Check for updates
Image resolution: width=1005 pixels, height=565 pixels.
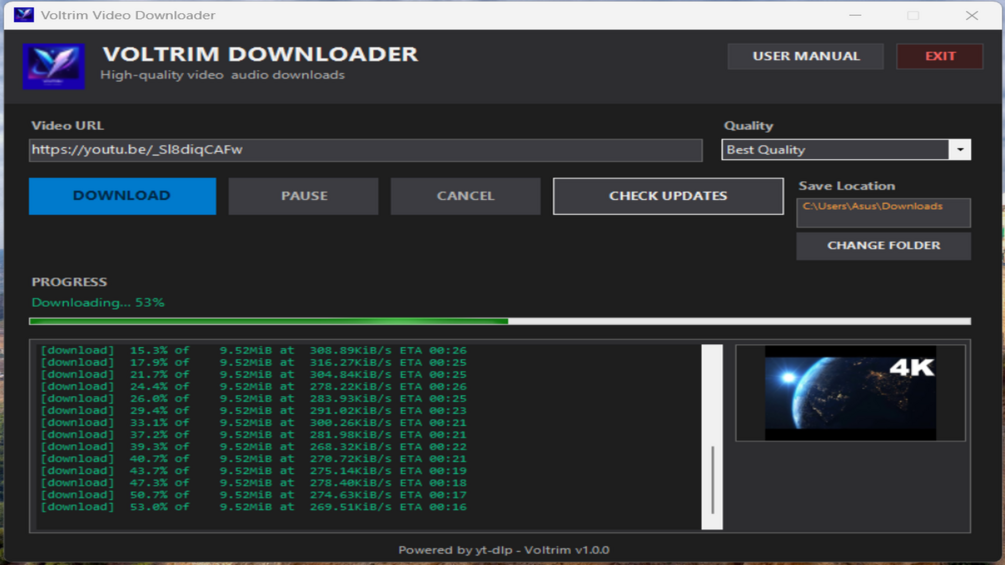tap(668, 196)
